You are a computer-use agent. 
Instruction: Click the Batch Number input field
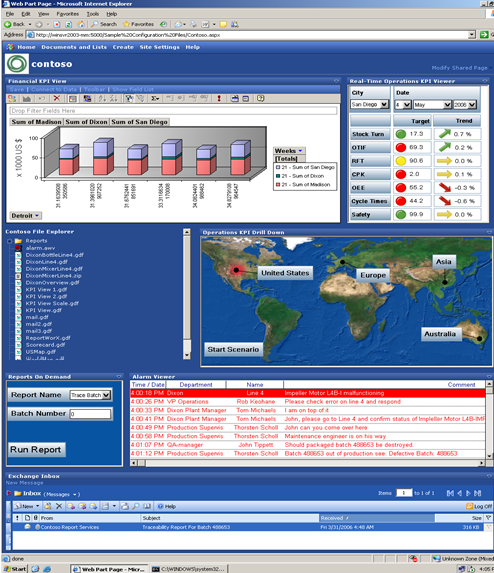[90, 414]
